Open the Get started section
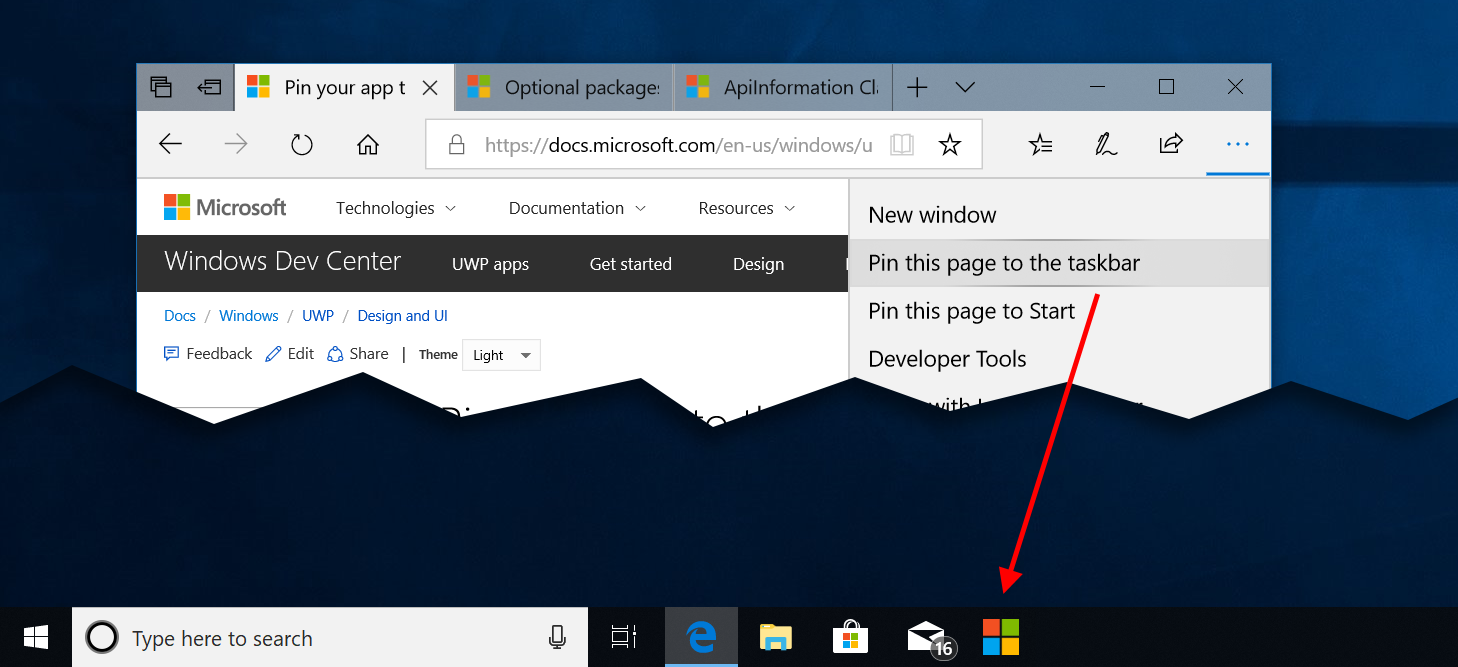 tap(630, 264)
